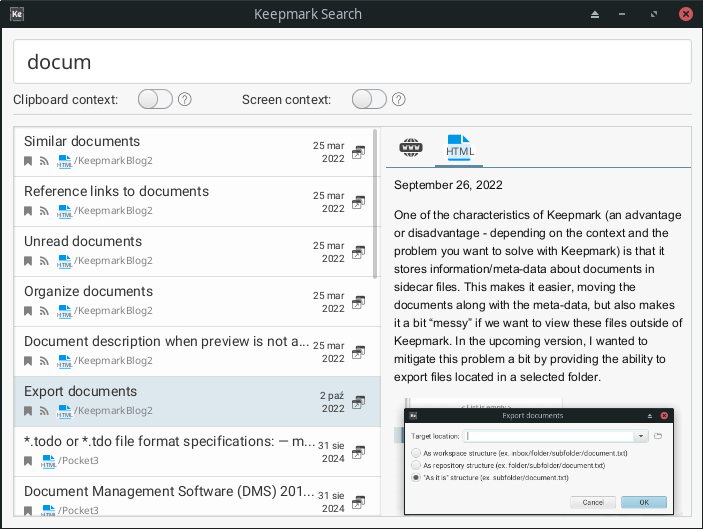Select the 'Unread documents' result title
Image resolution: width=703 pixels, height=529 pixels.
point(83,241)
